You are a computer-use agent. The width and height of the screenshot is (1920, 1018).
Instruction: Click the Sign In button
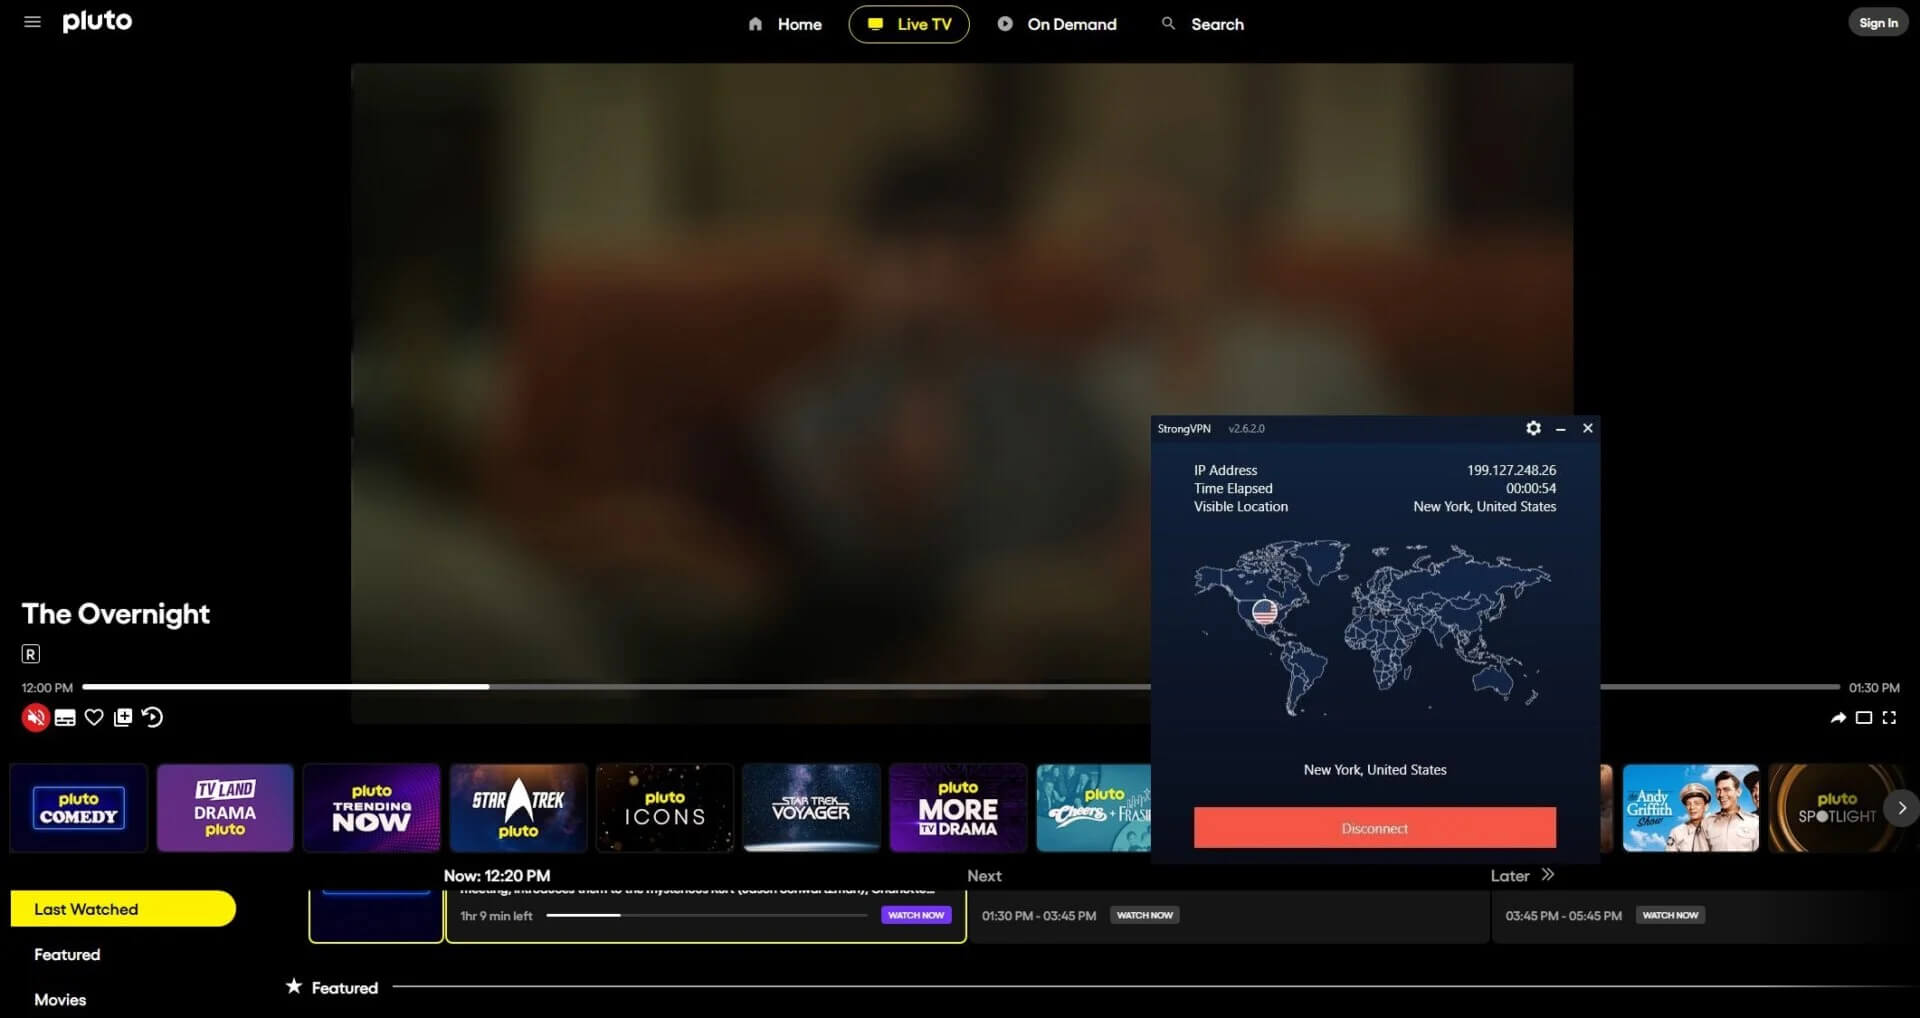point(1878,23)
